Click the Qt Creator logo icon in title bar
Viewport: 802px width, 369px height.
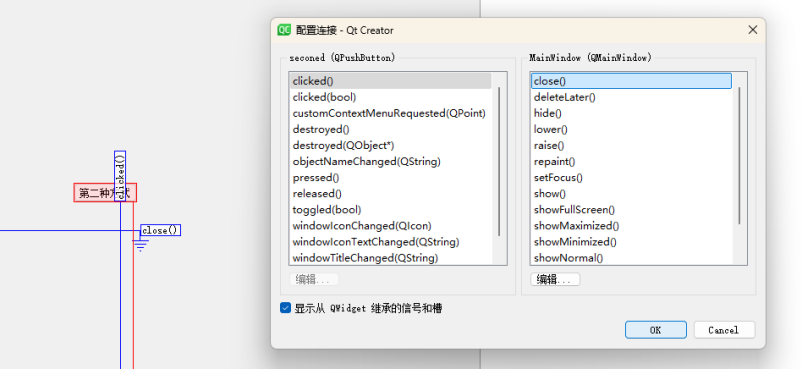[x=284, y=30]
